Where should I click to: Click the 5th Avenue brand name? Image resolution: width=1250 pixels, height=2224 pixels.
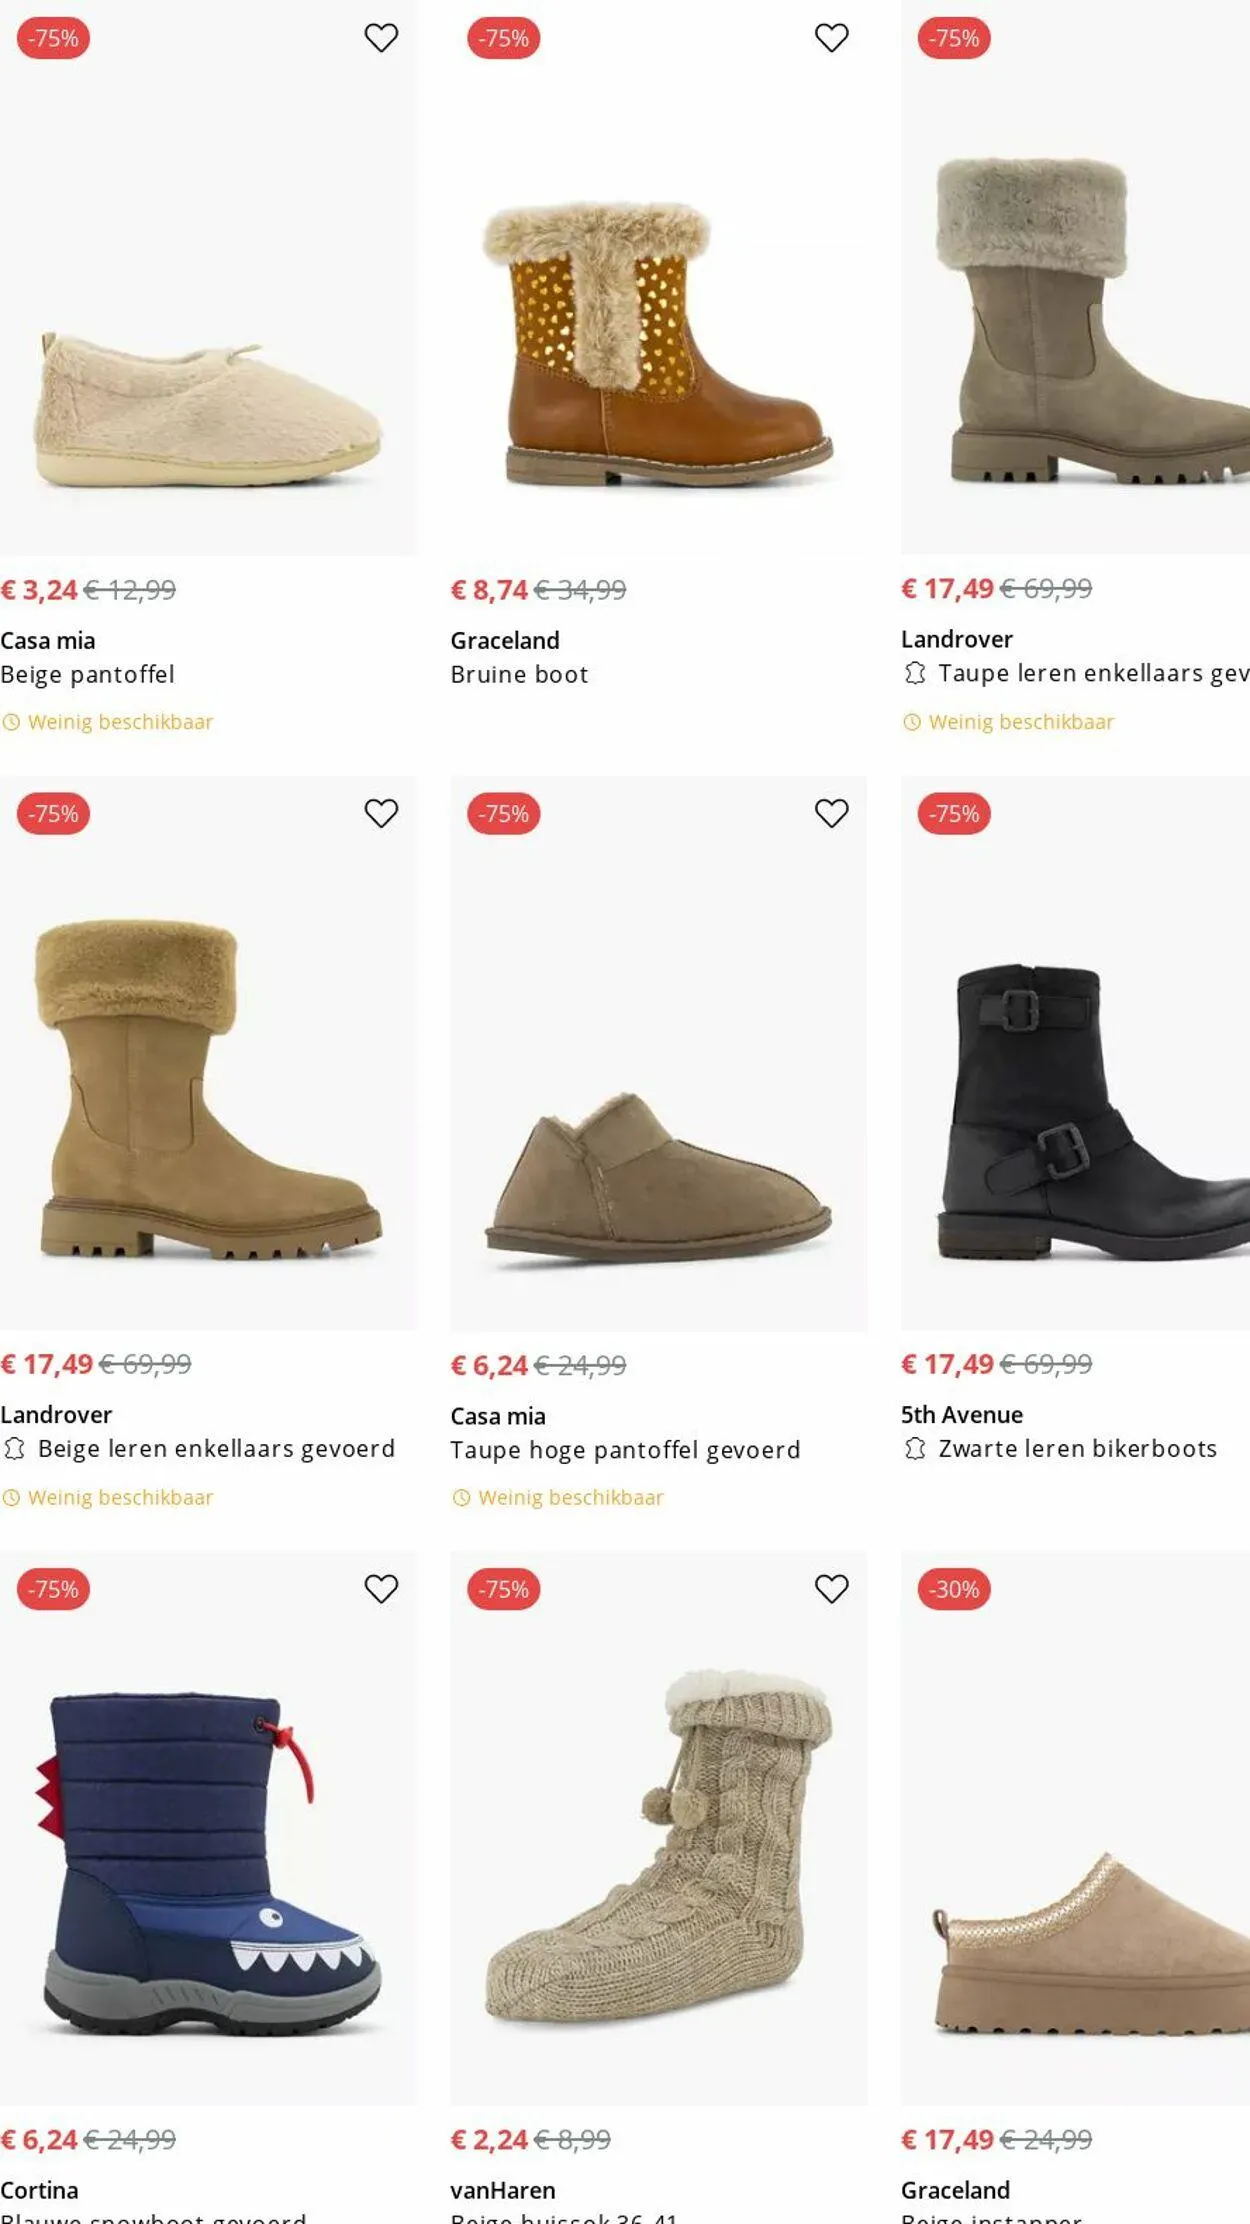[961, 1414]
